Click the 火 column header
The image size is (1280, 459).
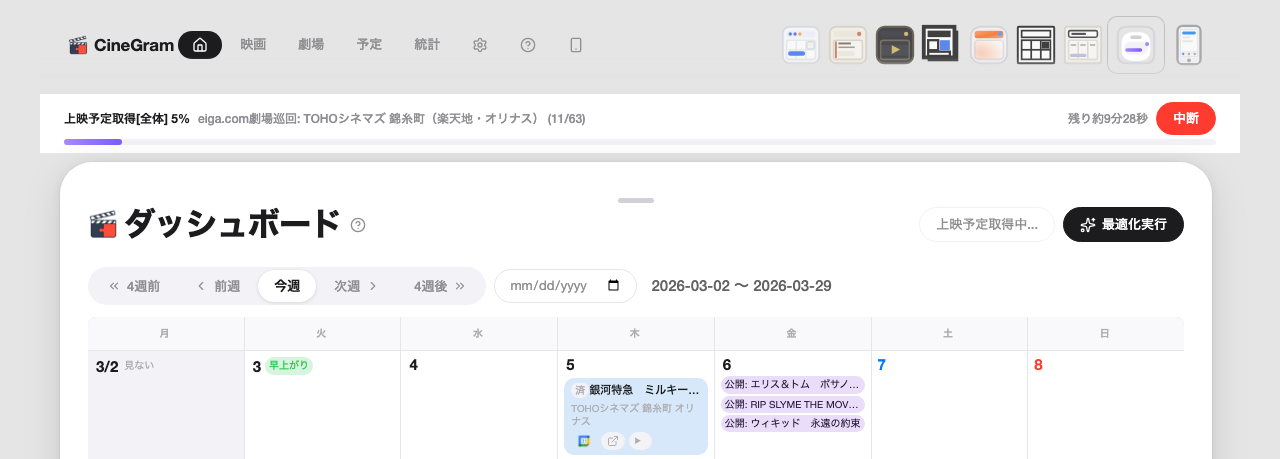(x=322, y=334)
